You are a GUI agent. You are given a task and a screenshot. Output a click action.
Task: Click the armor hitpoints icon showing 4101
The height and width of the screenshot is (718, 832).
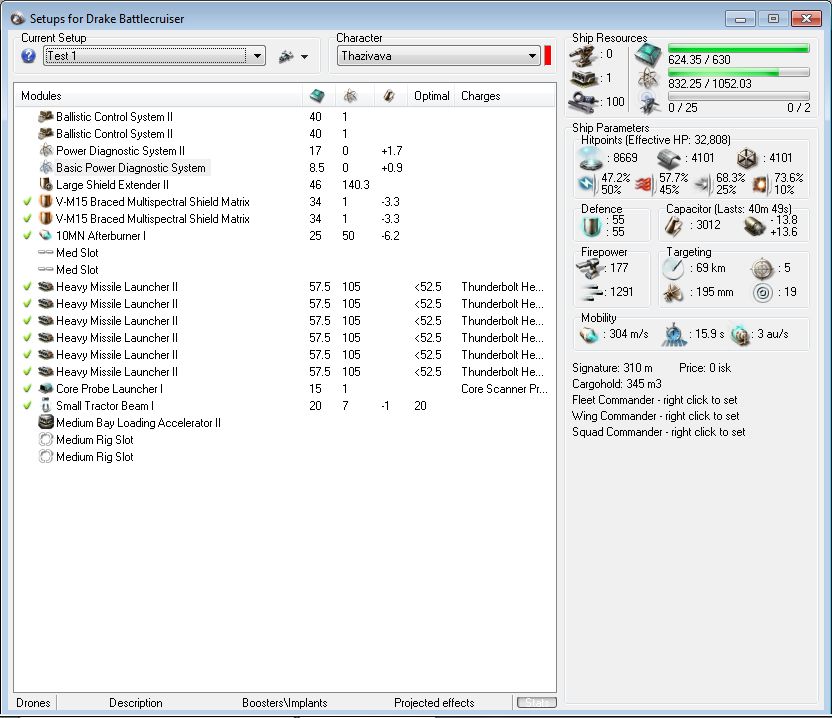click(669, 158)
